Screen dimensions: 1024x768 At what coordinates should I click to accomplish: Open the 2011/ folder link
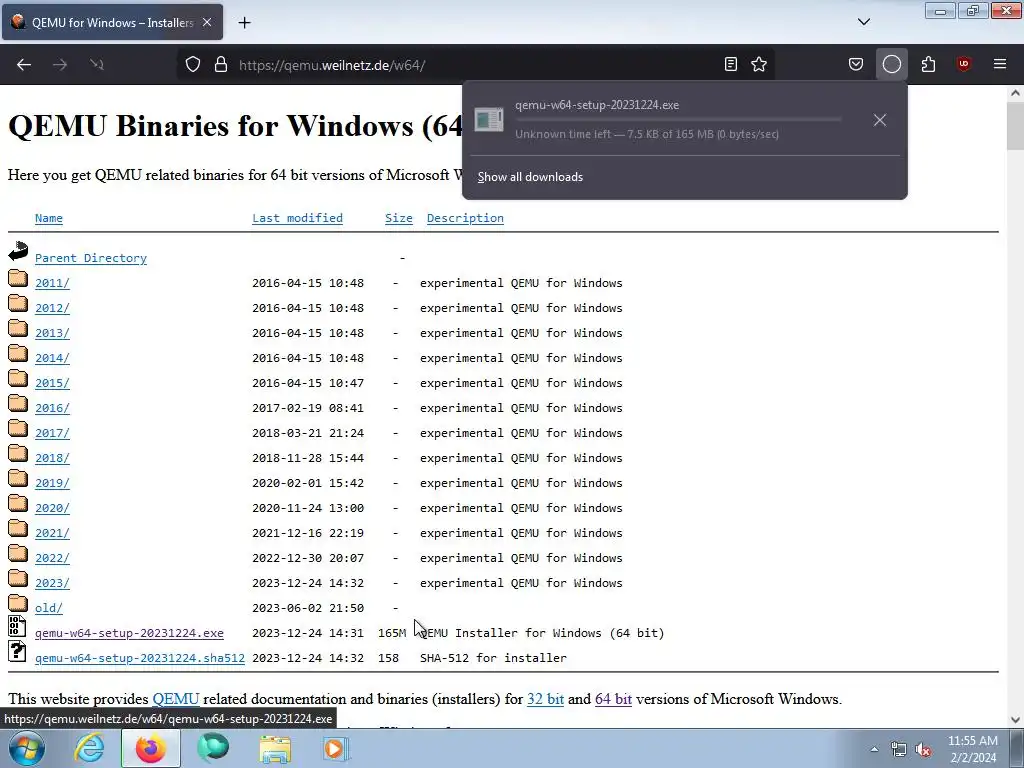click(x=52, y=283)
